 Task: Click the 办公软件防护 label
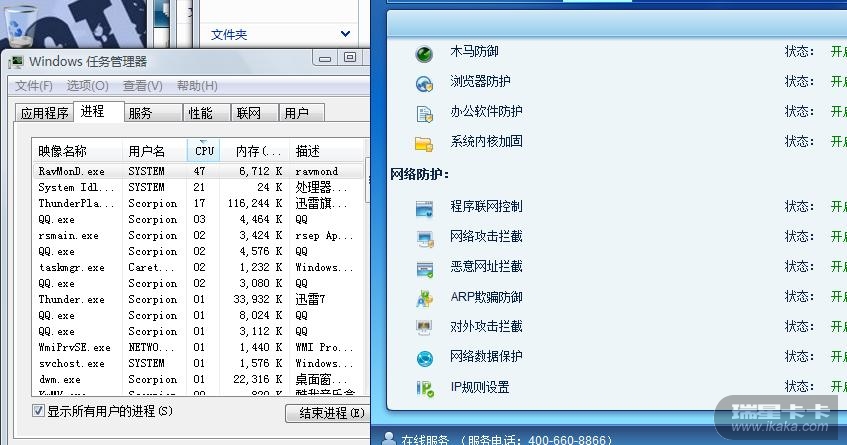click(x=486, y=112)
